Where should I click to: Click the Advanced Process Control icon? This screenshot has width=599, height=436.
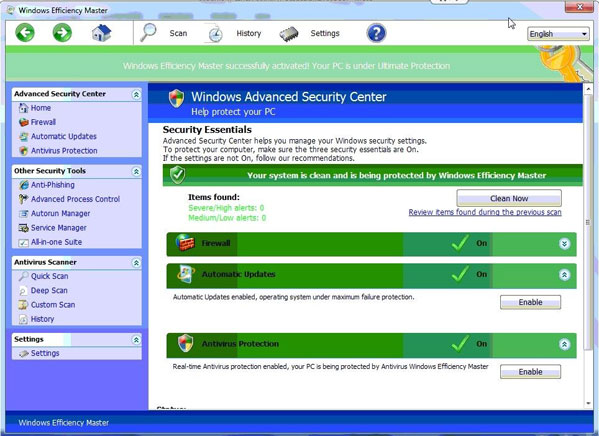pyautogui.click(x=24, y=199)
